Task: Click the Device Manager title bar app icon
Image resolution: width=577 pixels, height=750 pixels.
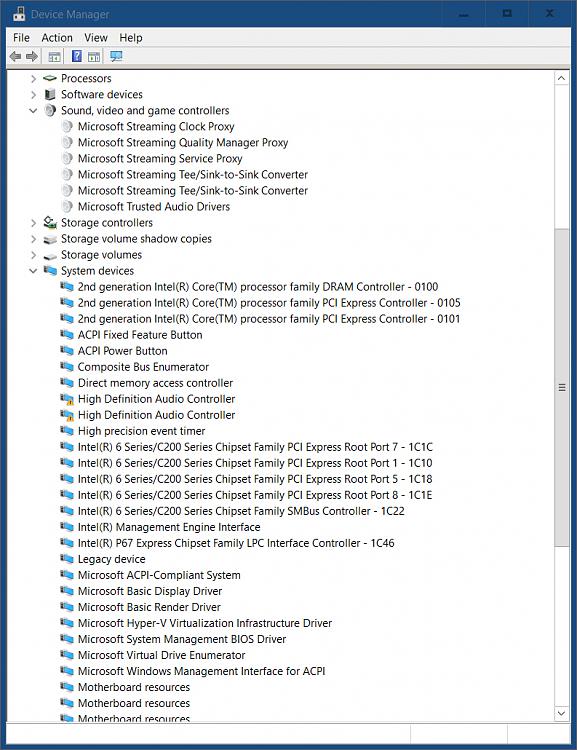Action: click(x=19, y=13)
